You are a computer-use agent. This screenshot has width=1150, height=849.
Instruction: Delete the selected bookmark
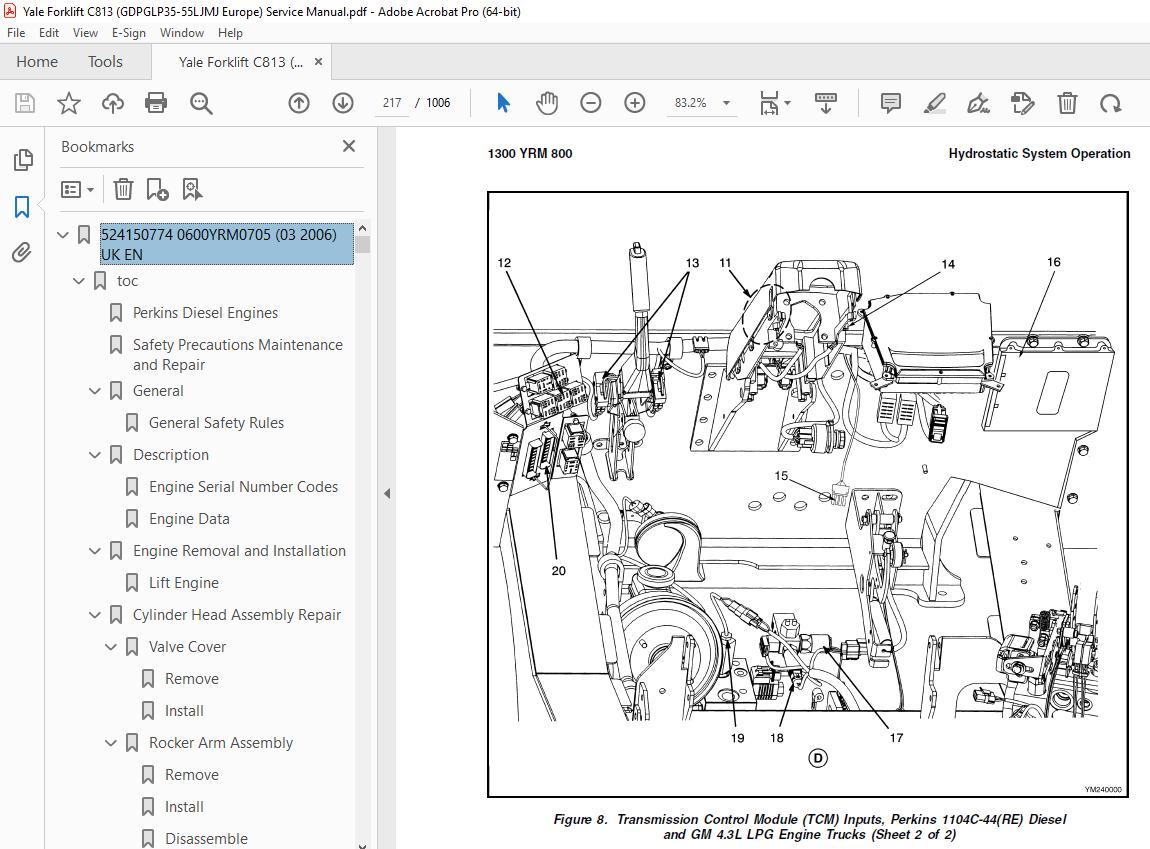pyautogui.click(x=123, y=189)
